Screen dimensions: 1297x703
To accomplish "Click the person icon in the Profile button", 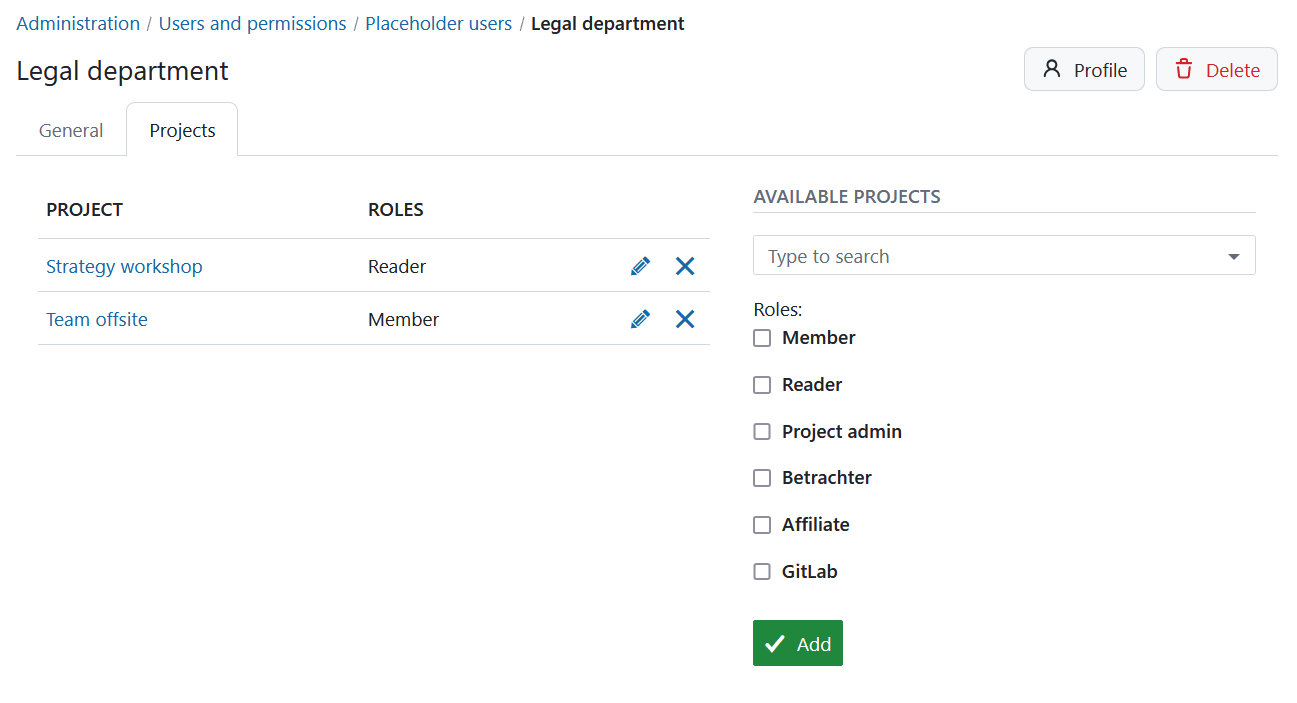I will [x=1050, y=69].
